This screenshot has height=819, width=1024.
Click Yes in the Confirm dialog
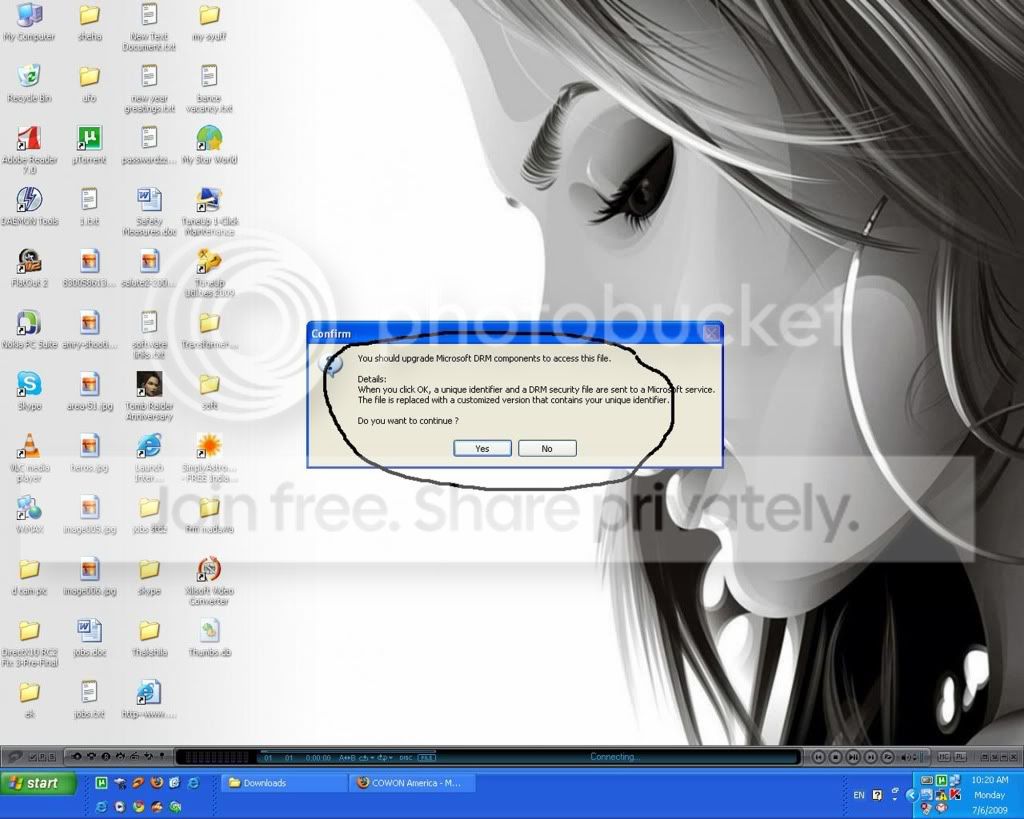point(482,449)
